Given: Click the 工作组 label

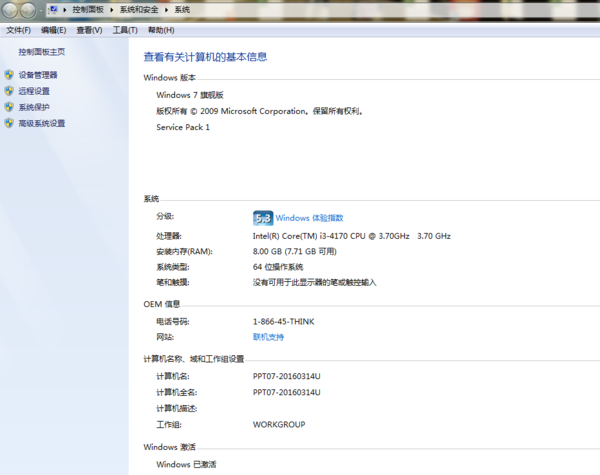Looking at the screenshot, I should 169,424.
